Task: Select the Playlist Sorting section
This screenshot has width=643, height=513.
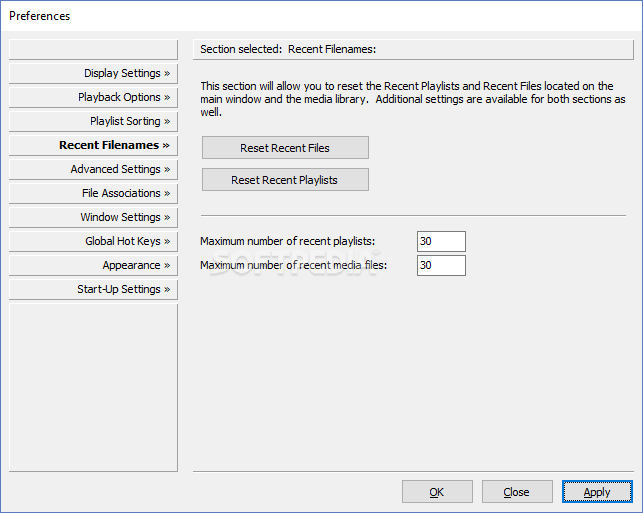Action: click(93, 121)
